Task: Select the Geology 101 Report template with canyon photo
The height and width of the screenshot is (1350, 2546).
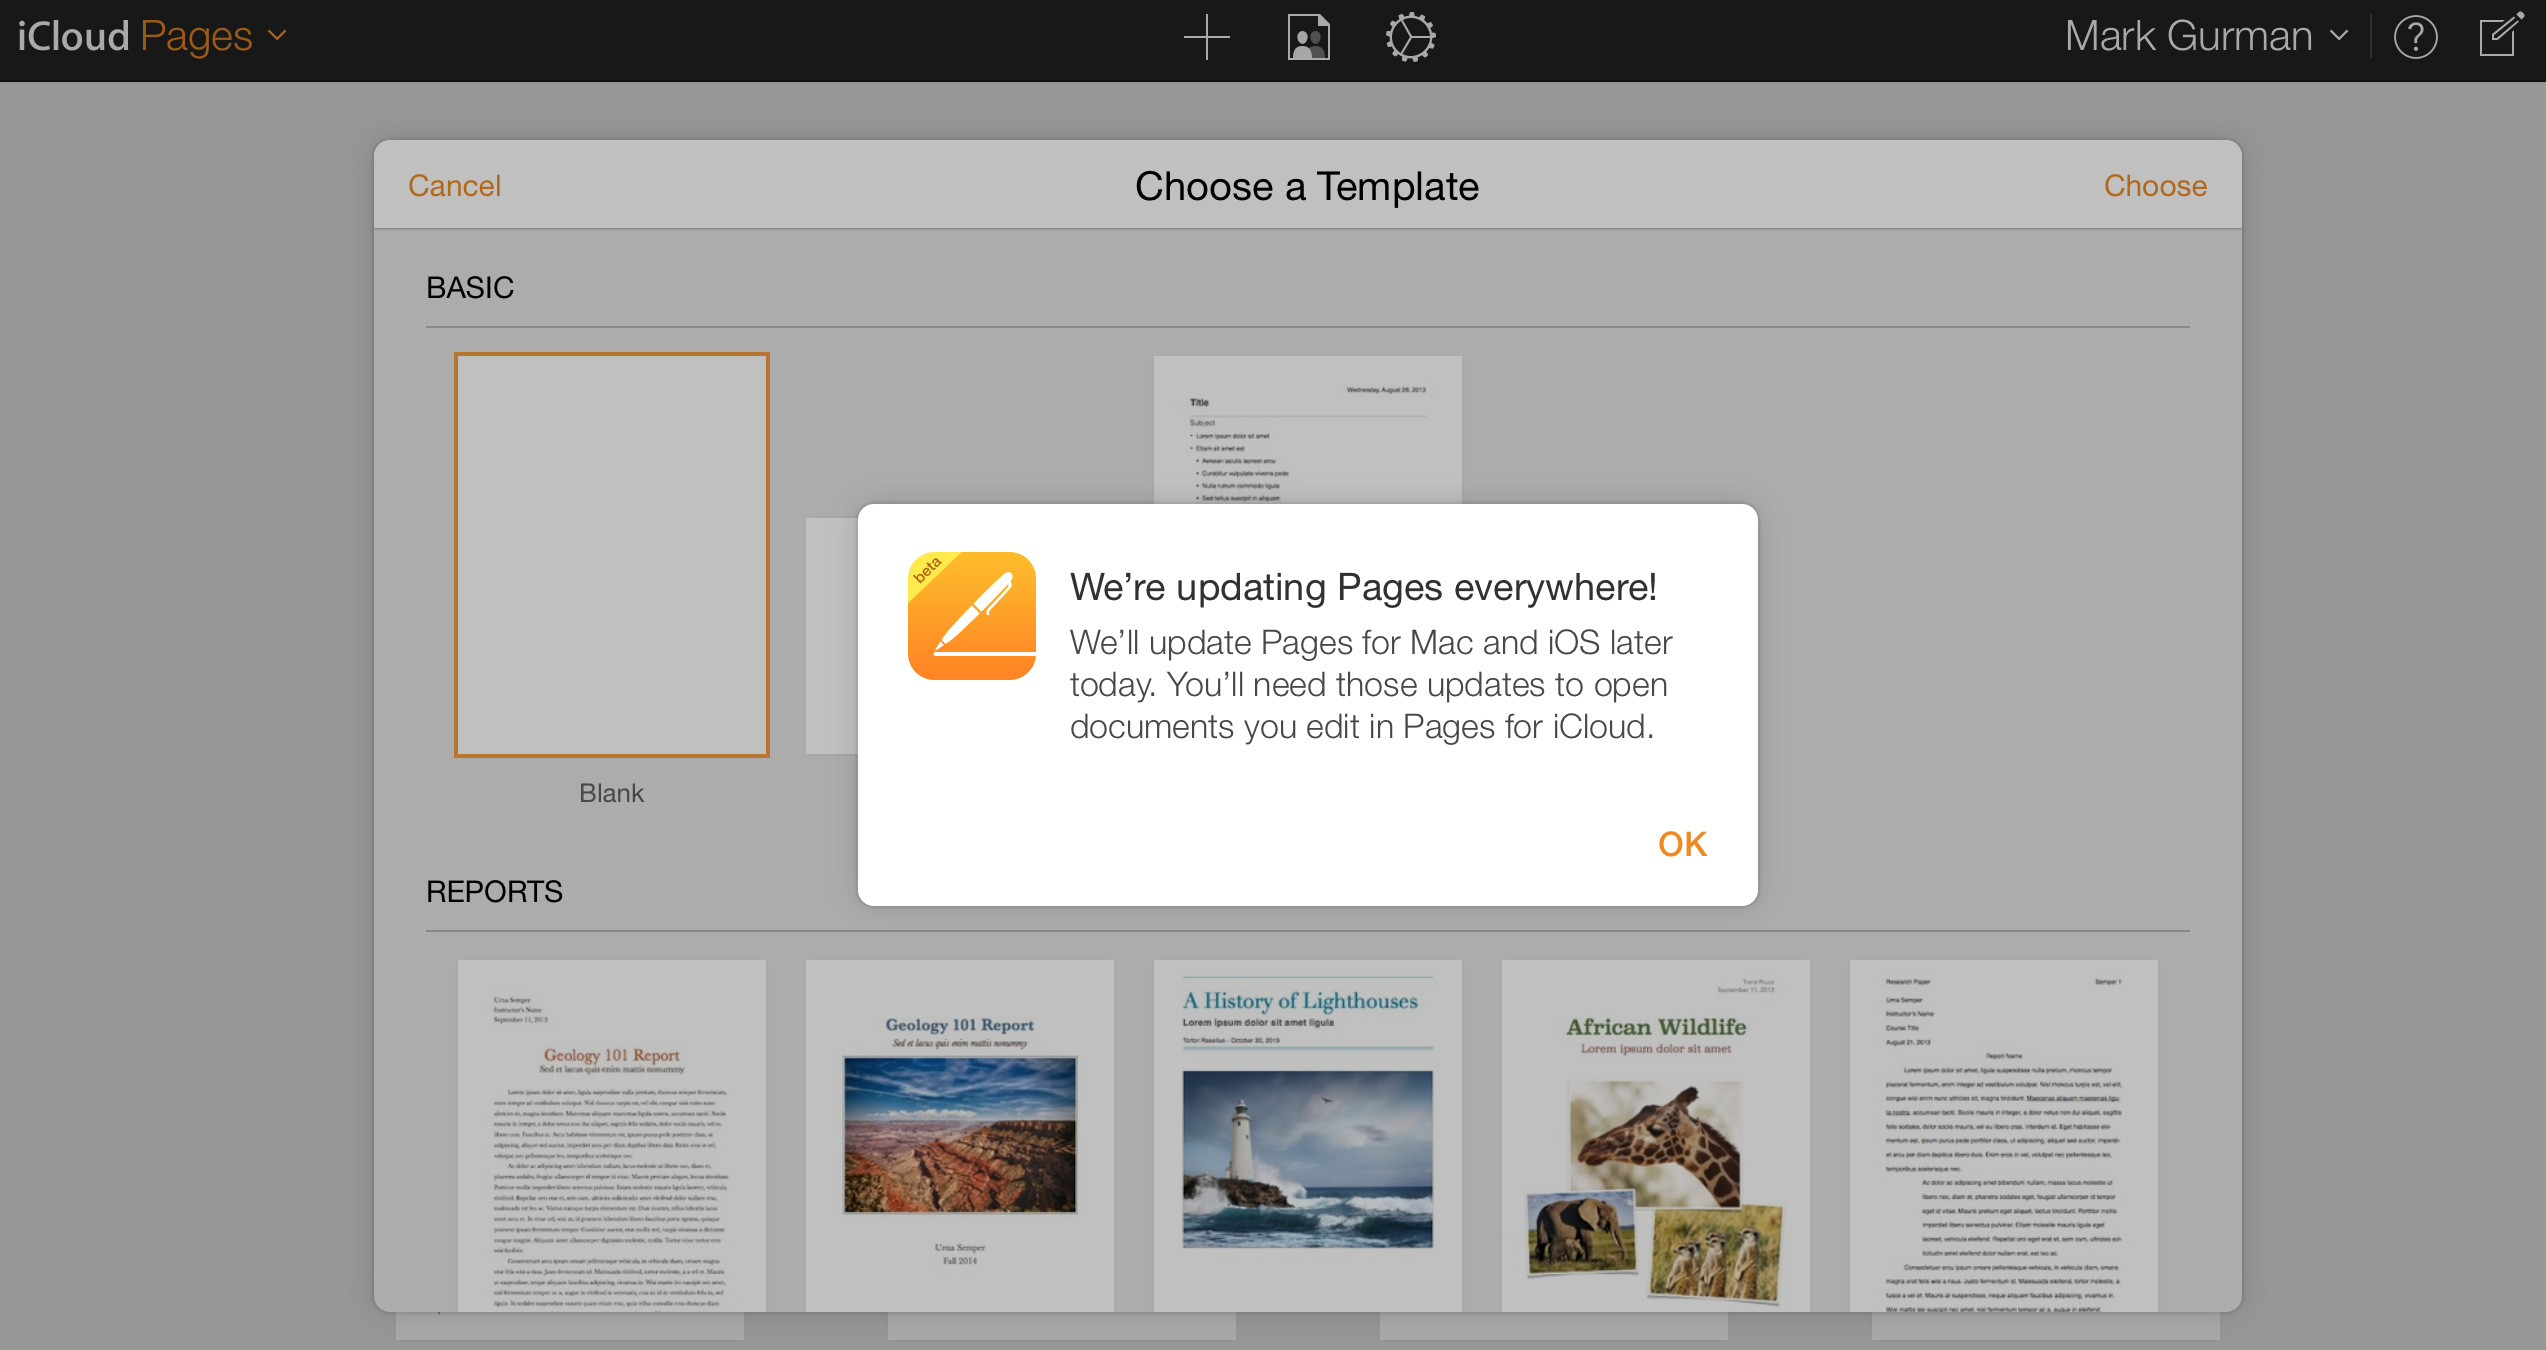Action: [960, 1136]
